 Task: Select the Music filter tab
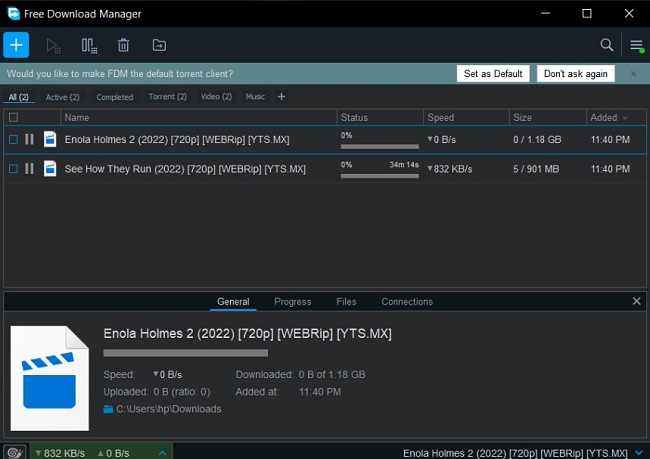255,97
